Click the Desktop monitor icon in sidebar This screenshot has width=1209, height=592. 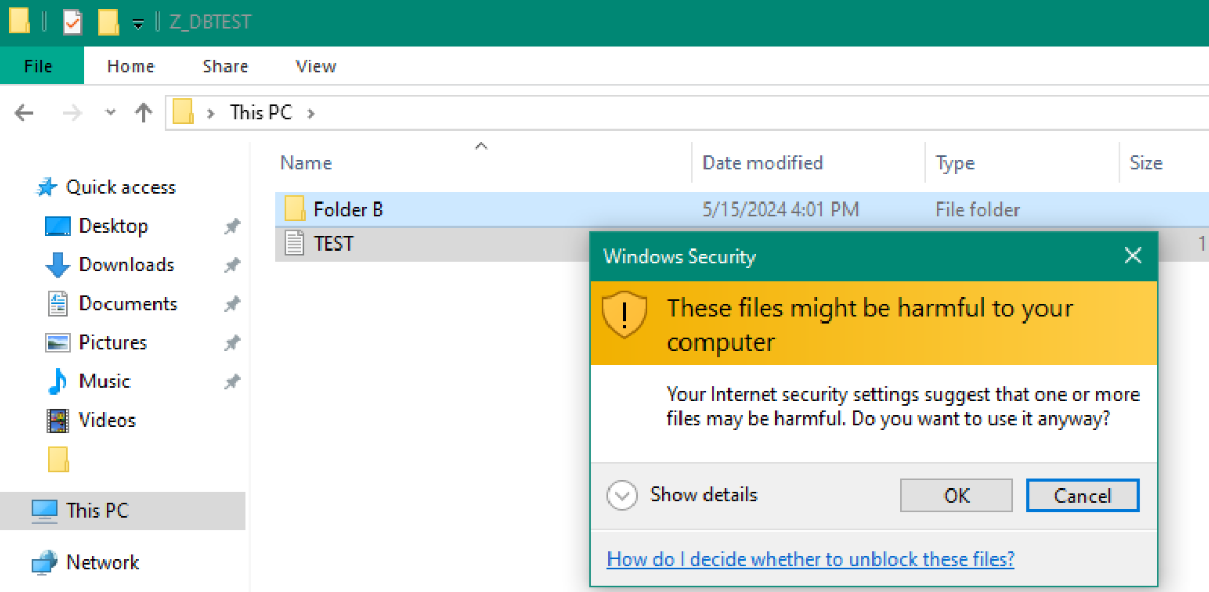(58, 226)
